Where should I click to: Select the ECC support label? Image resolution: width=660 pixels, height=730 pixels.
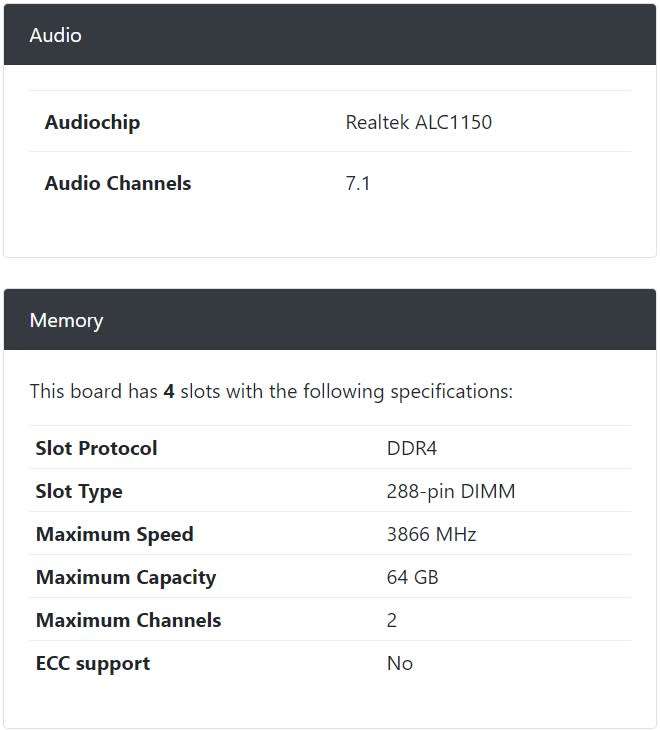point(93,664)
